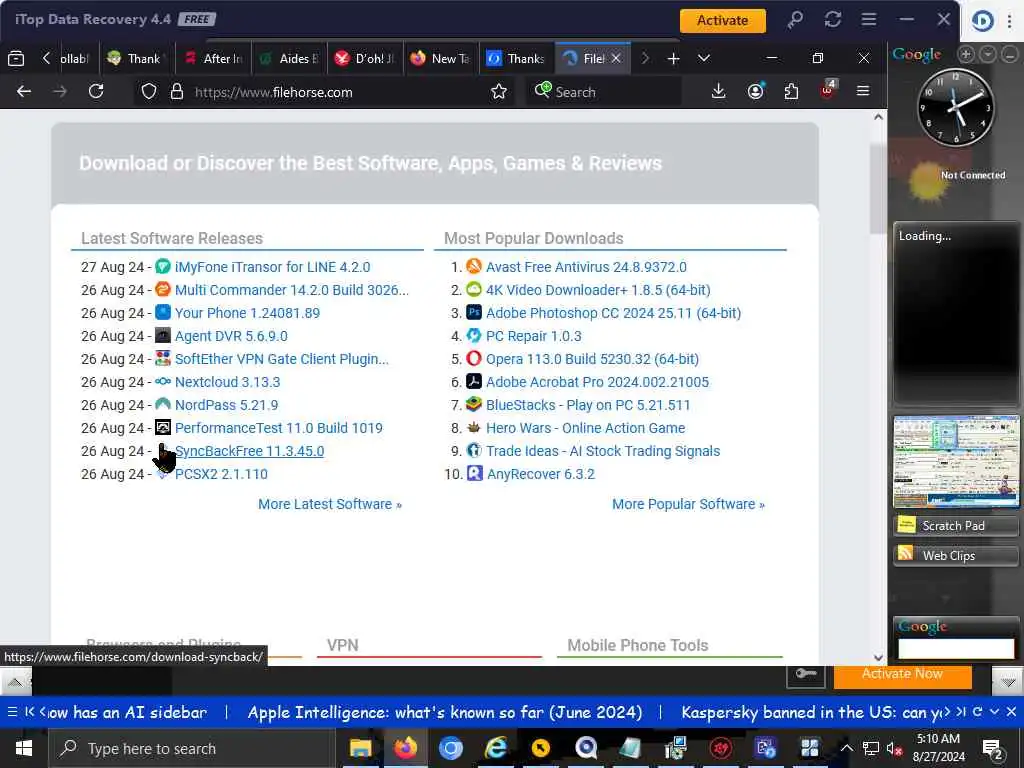Click the Avast Free Antivirus link

pos(586,267)
